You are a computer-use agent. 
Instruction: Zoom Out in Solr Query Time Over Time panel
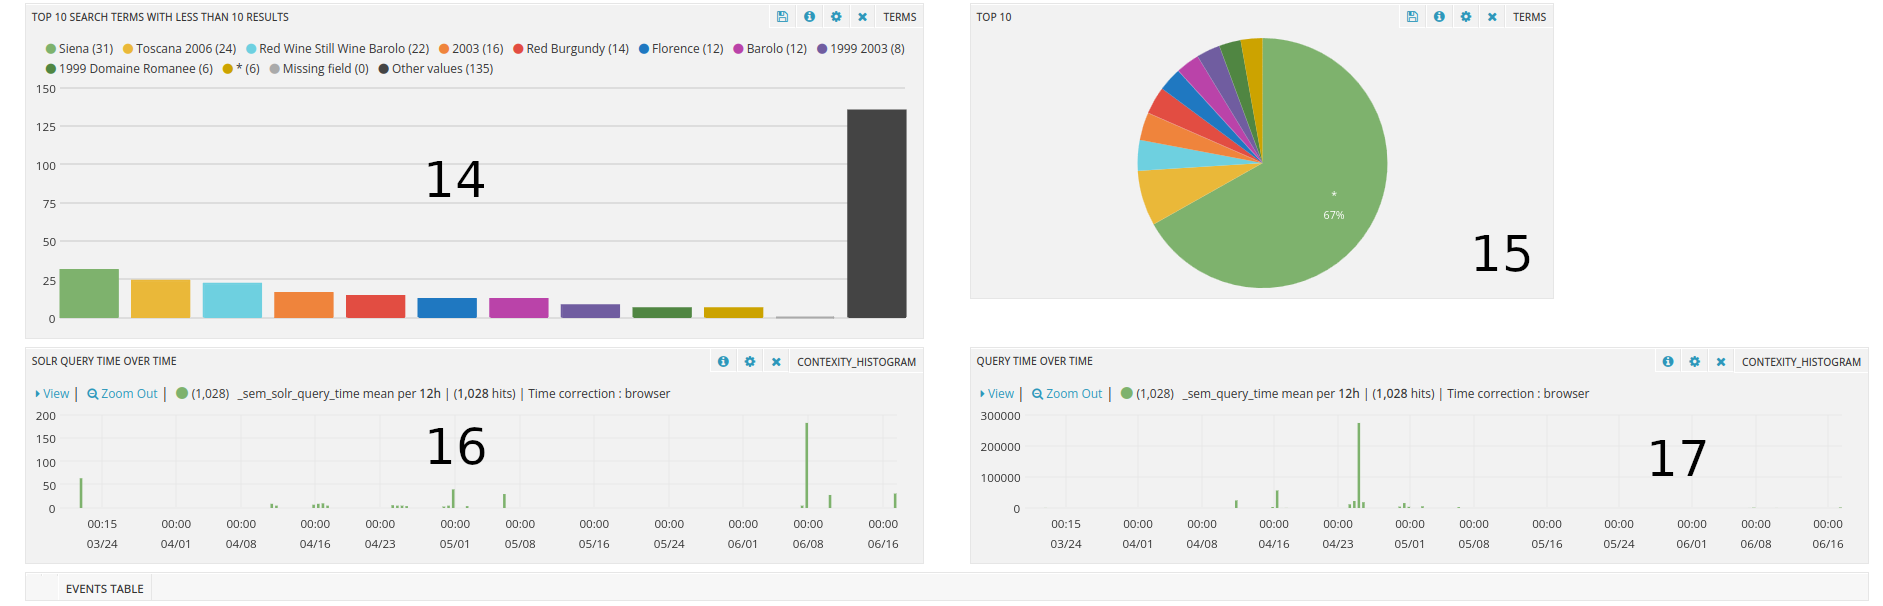pyautogui.click(x=122, y=394)
